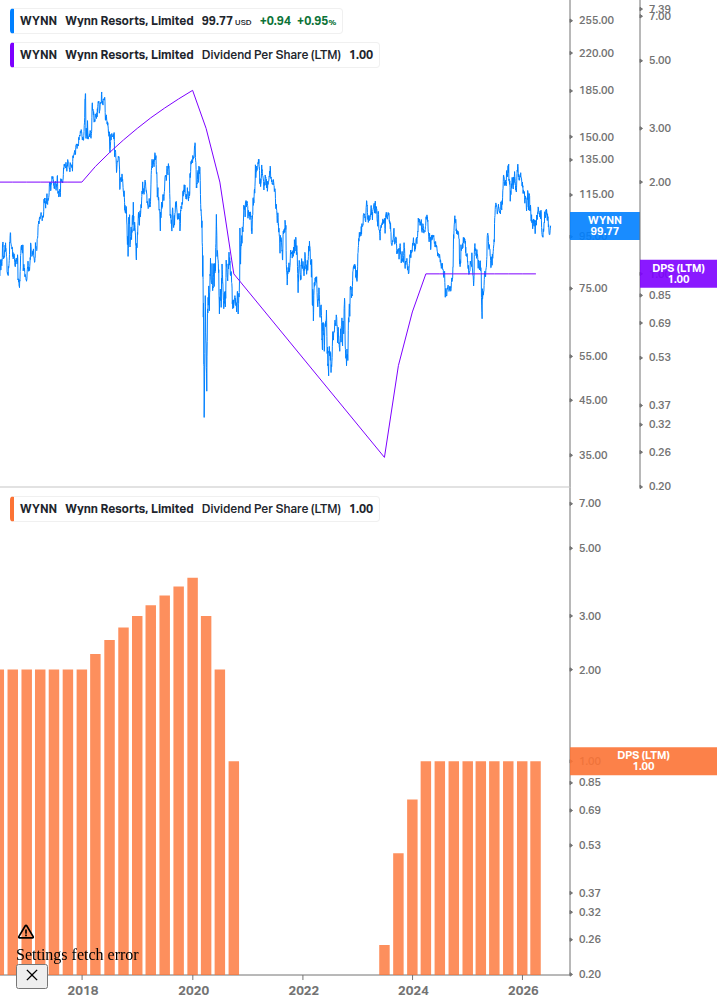Screen dimensions: 717x1005
Task: Click the 7.00 value on lower chart axis
Action: pos(590,503)
